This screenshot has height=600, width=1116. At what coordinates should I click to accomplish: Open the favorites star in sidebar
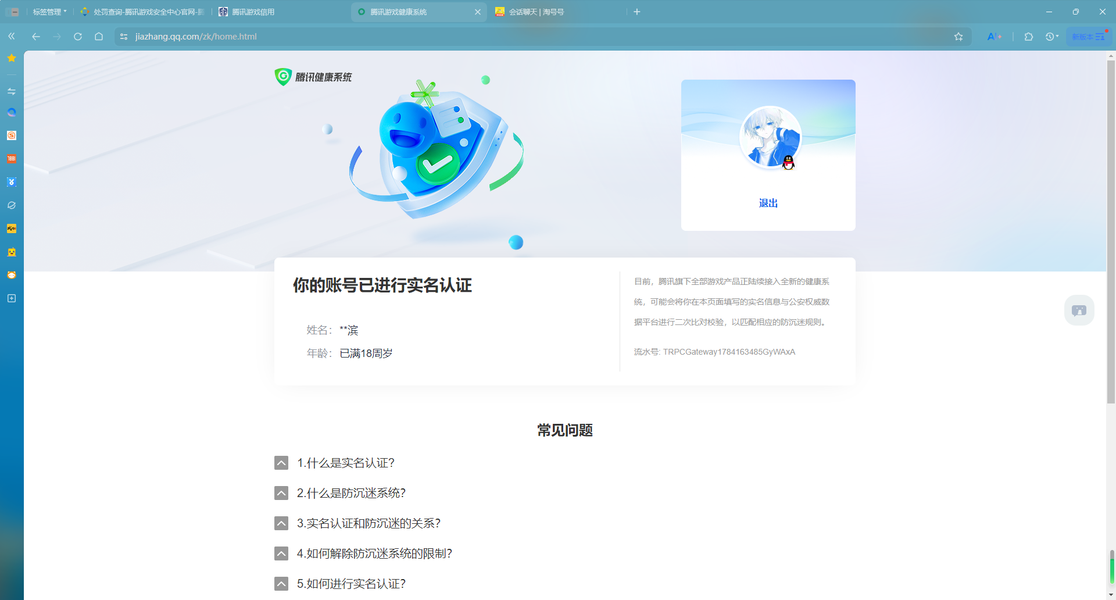point(11,58)
